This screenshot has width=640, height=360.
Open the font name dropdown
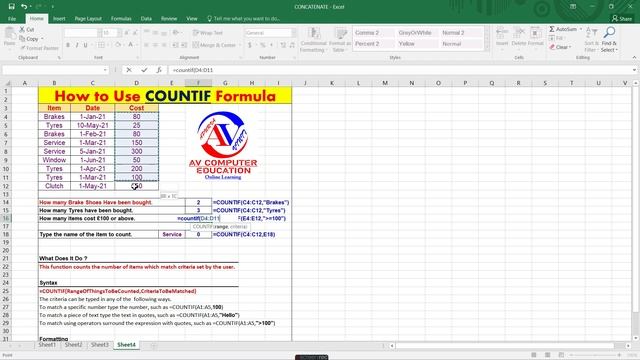99,33
